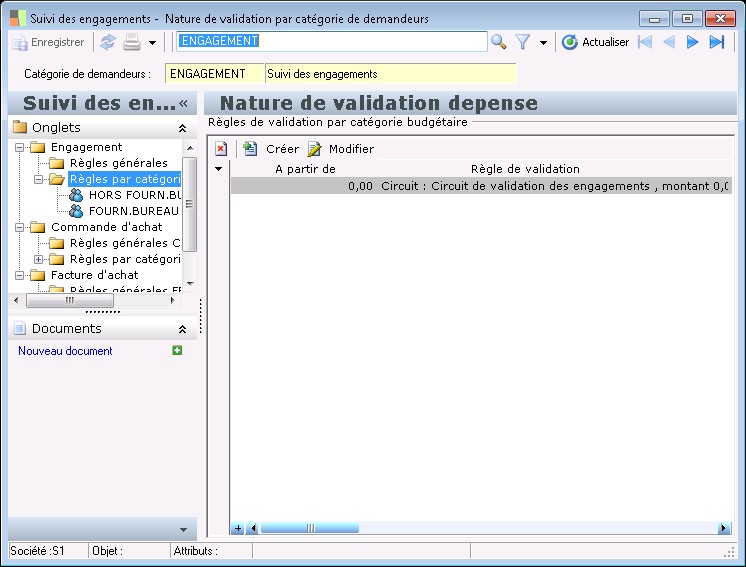Expand Règles par catégorie under Commande d'achat

pyautogui.click(x=39, y=259)
